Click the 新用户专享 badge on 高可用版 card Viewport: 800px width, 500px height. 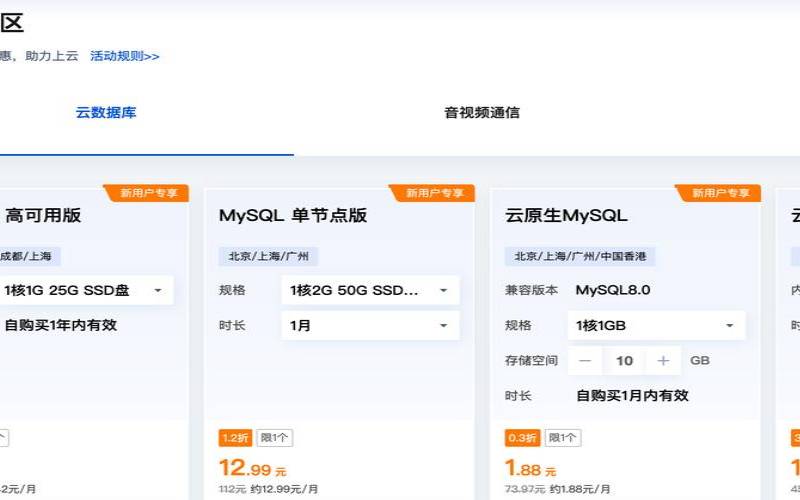147,193
